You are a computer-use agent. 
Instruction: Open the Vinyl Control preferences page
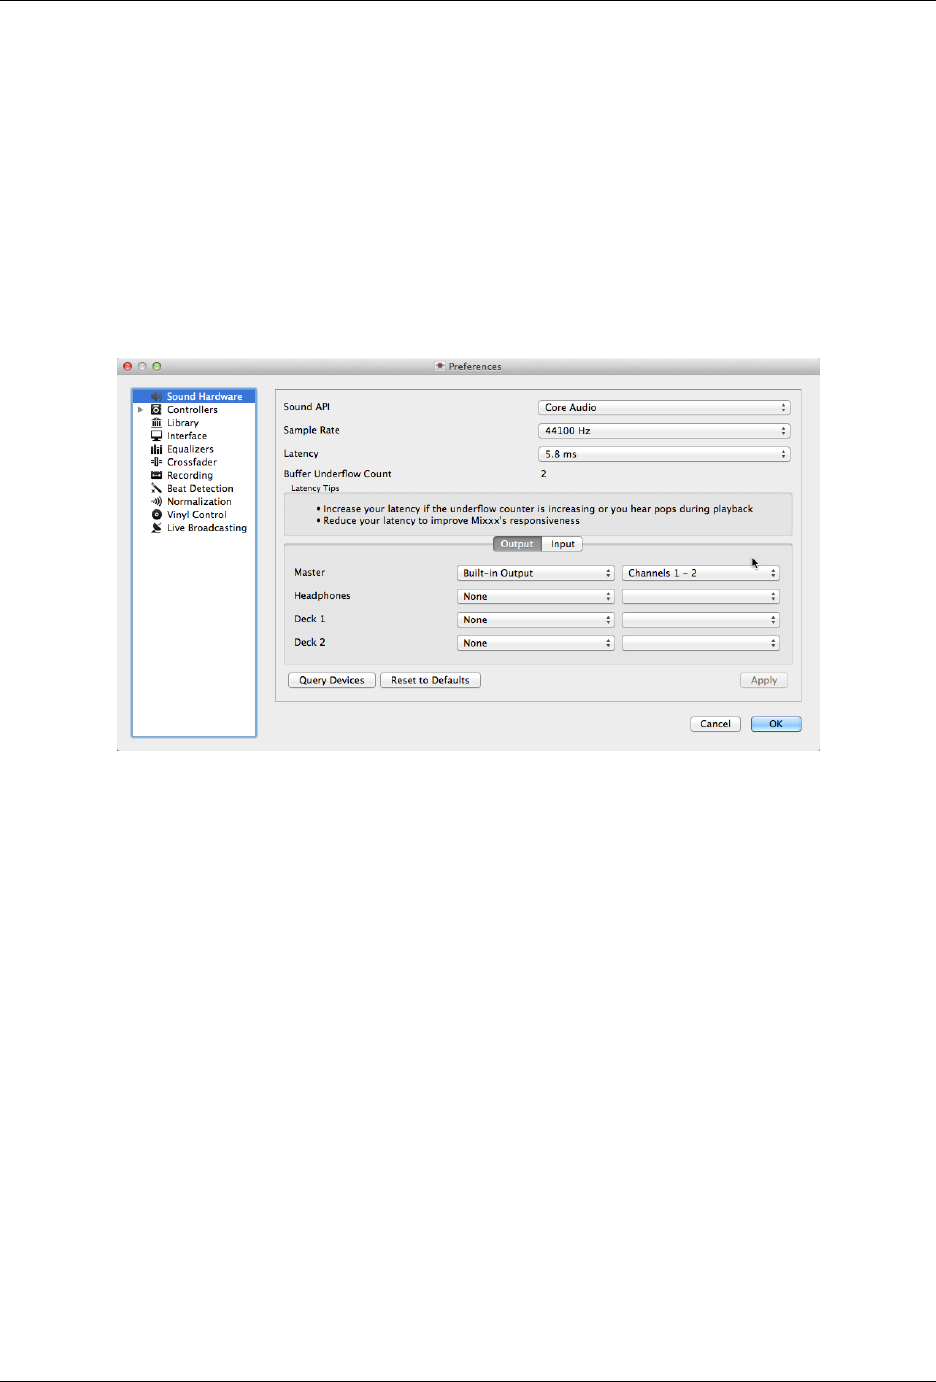[197, 515]
